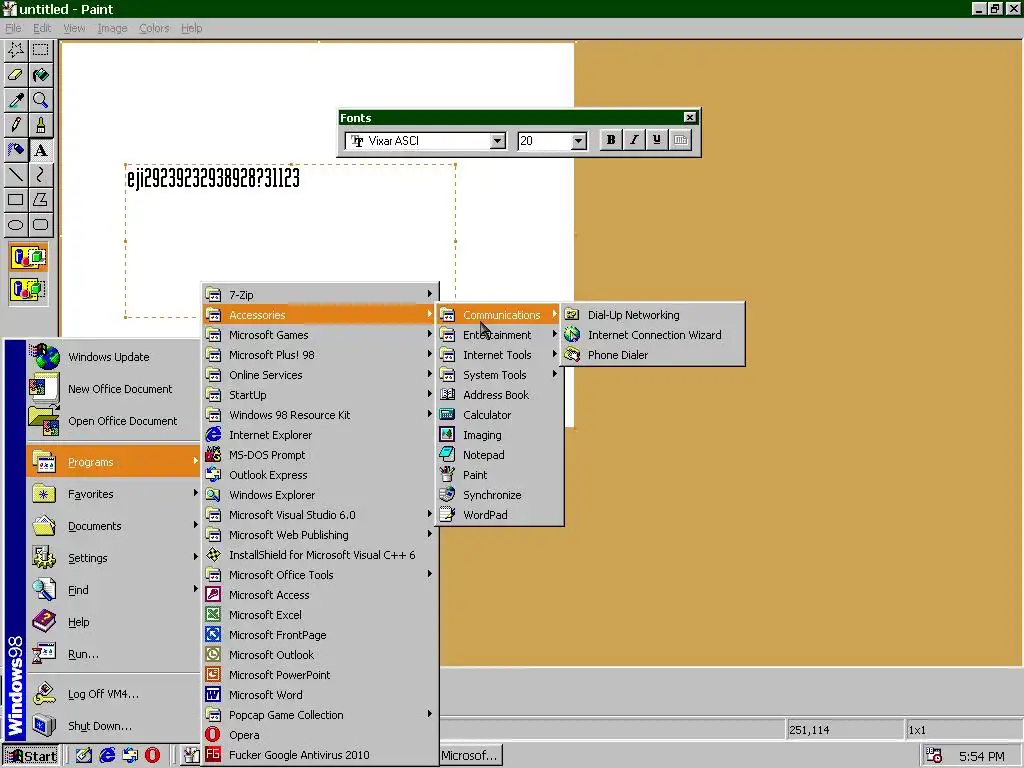Expand the 7-Zip program folder

pyautogui.click(x=319, y=295)
